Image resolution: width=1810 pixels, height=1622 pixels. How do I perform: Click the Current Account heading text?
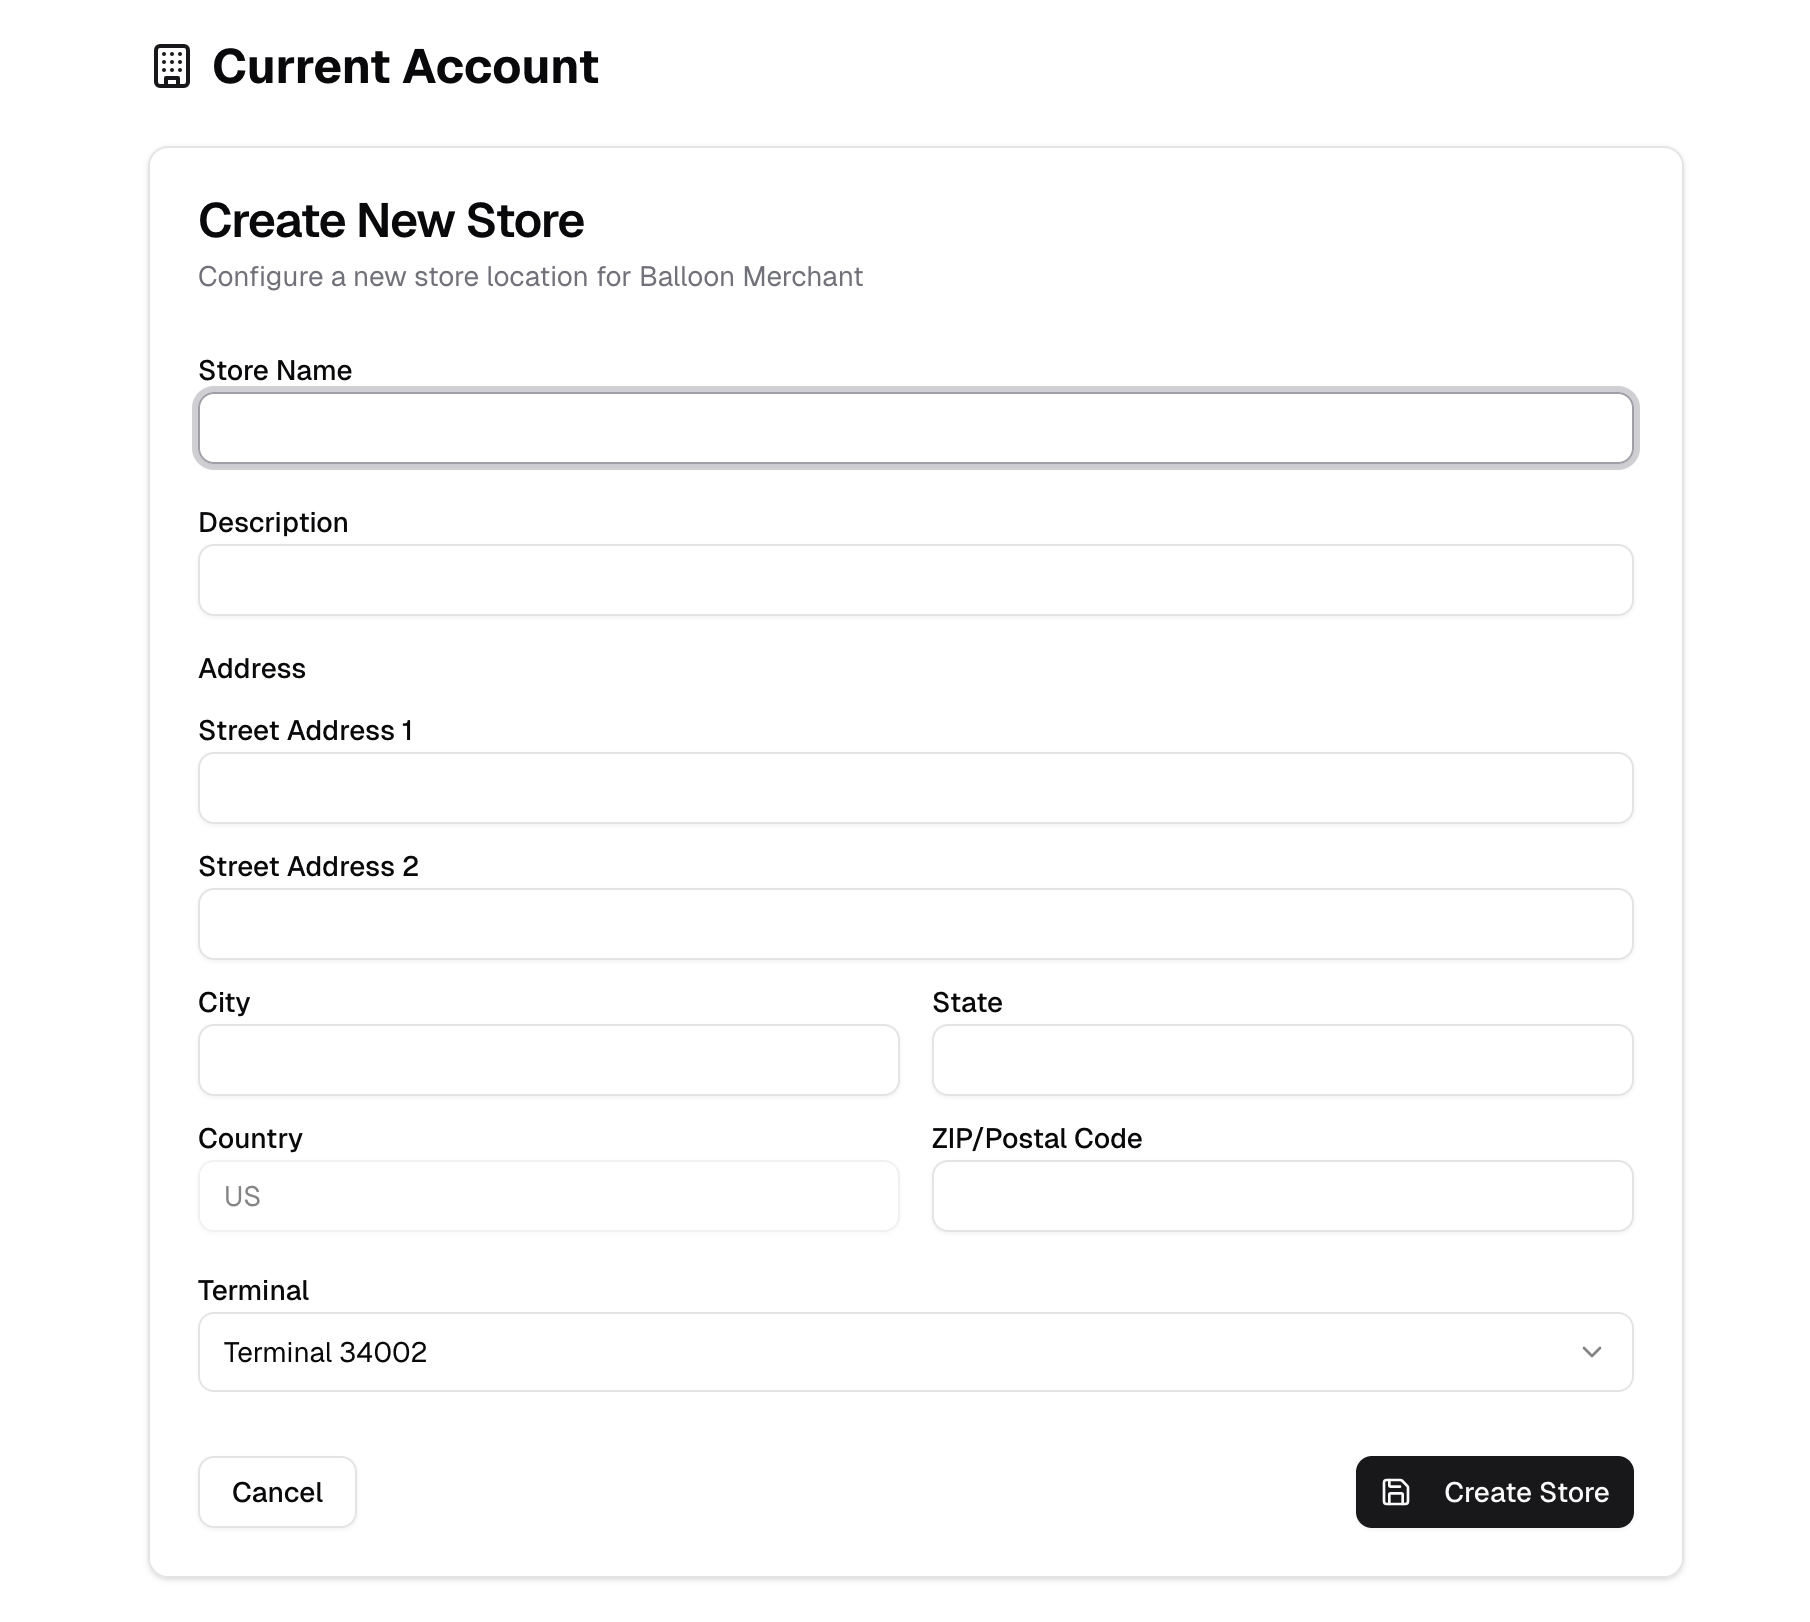(x=405, y=67)
